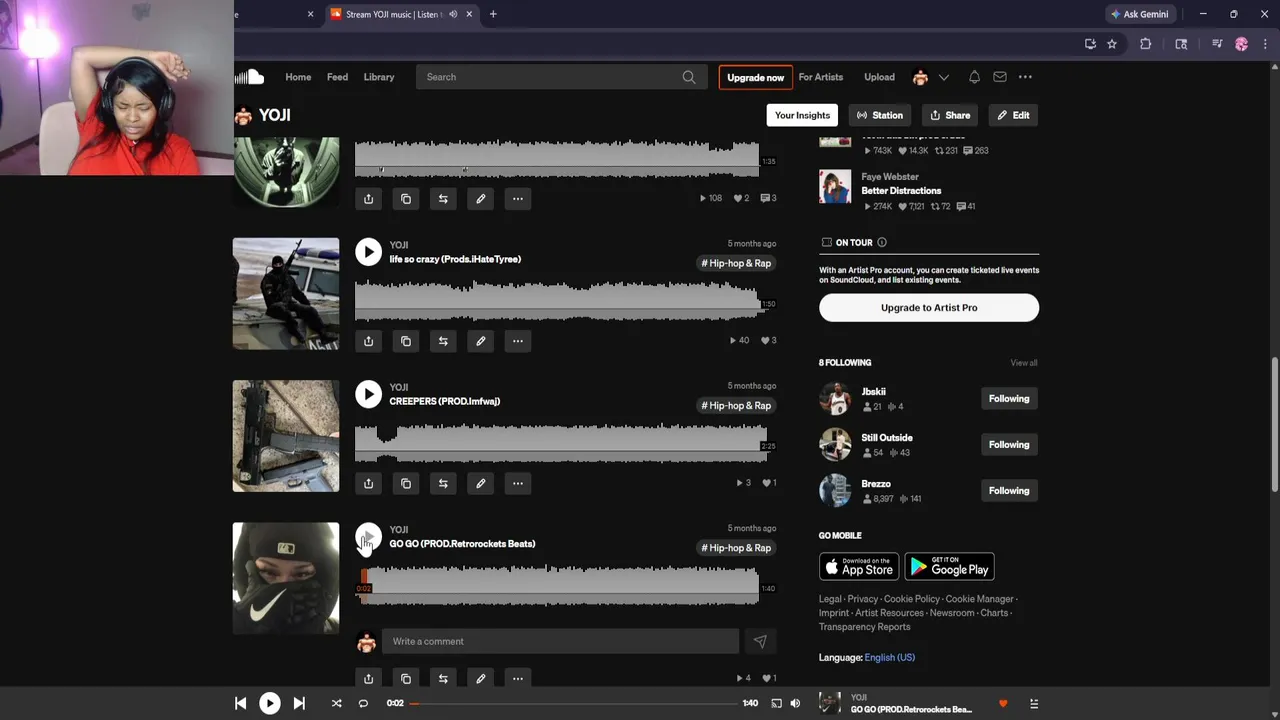Open the Upload page

tap(880, 77)
